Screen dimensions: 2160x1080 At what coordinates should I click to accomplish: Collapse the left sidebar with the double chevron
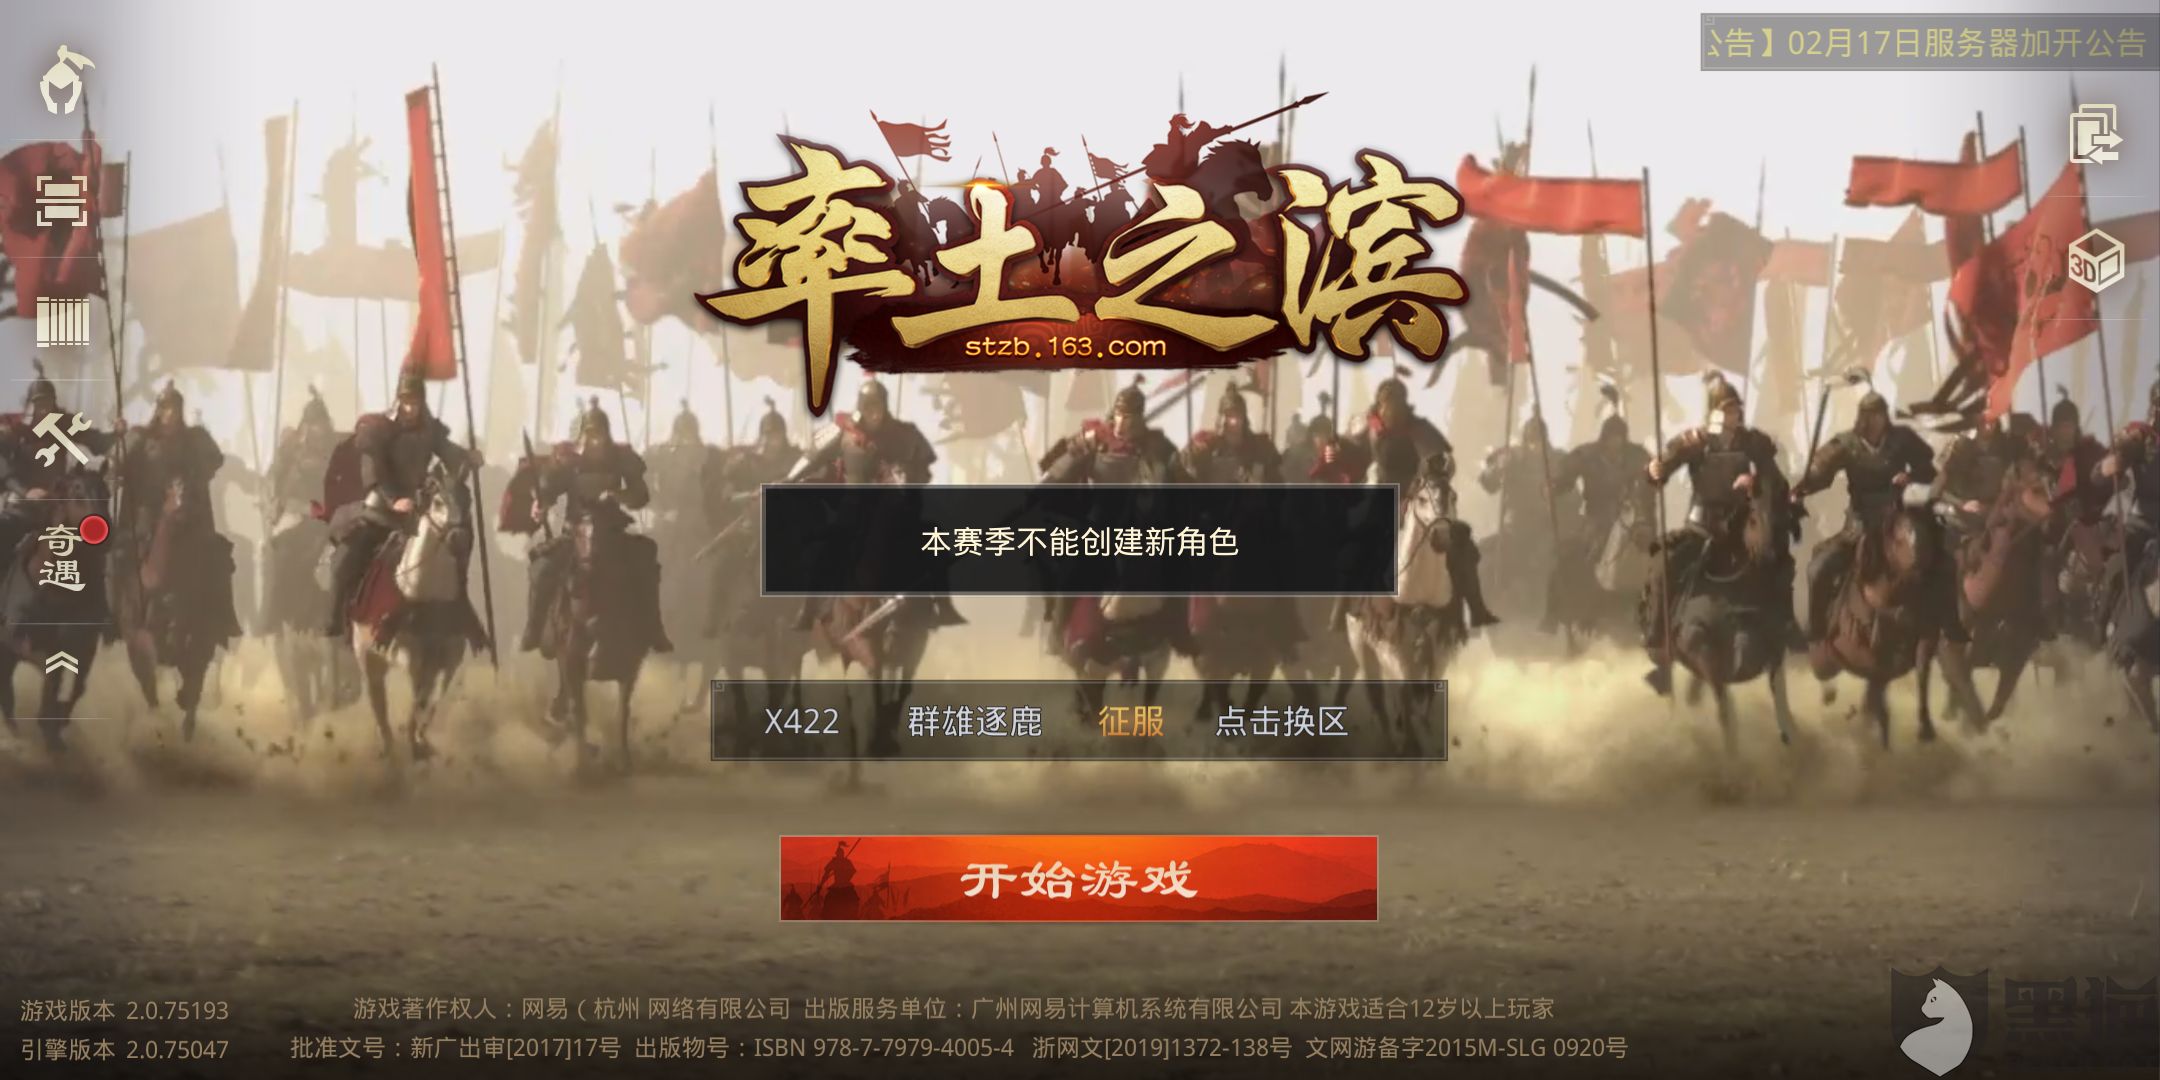point(62,661)
